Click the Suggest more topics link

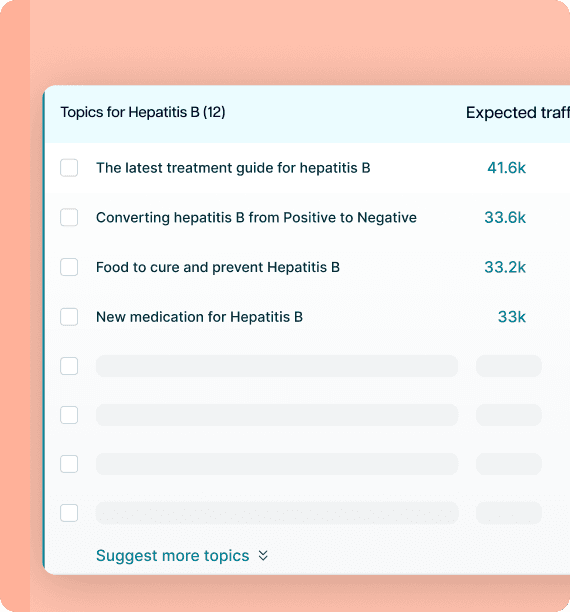click(173, 555)
